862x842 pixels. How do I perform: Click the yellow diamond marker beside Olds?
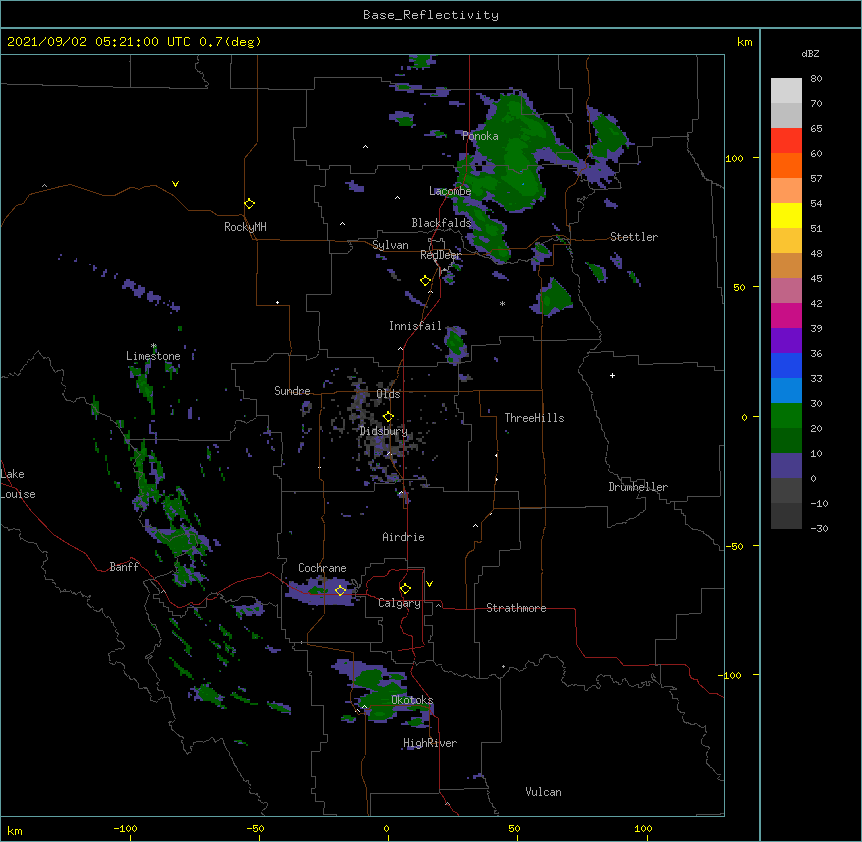[x=388, y=417]
